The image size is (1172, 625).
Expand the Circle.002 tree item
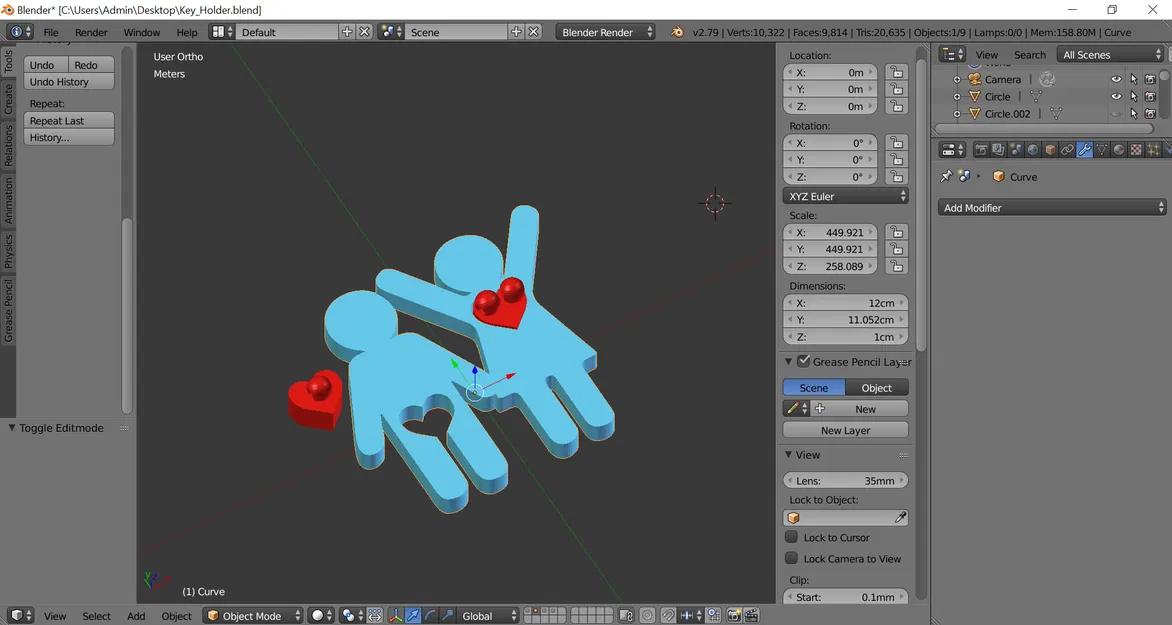[x=957, y=114]
